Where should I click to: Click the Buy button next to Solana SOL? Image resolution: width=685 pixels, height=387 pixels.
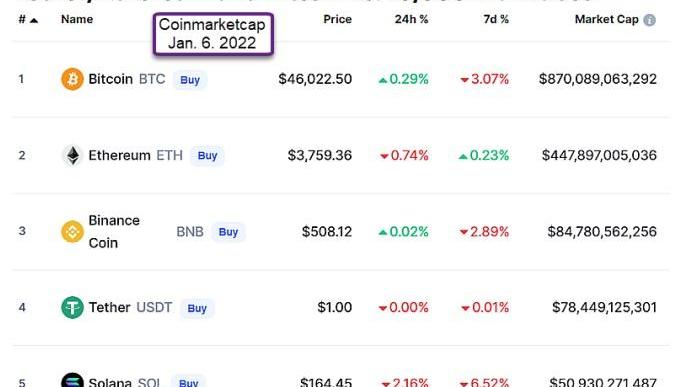pyautogui.click(x=189, y=381)
